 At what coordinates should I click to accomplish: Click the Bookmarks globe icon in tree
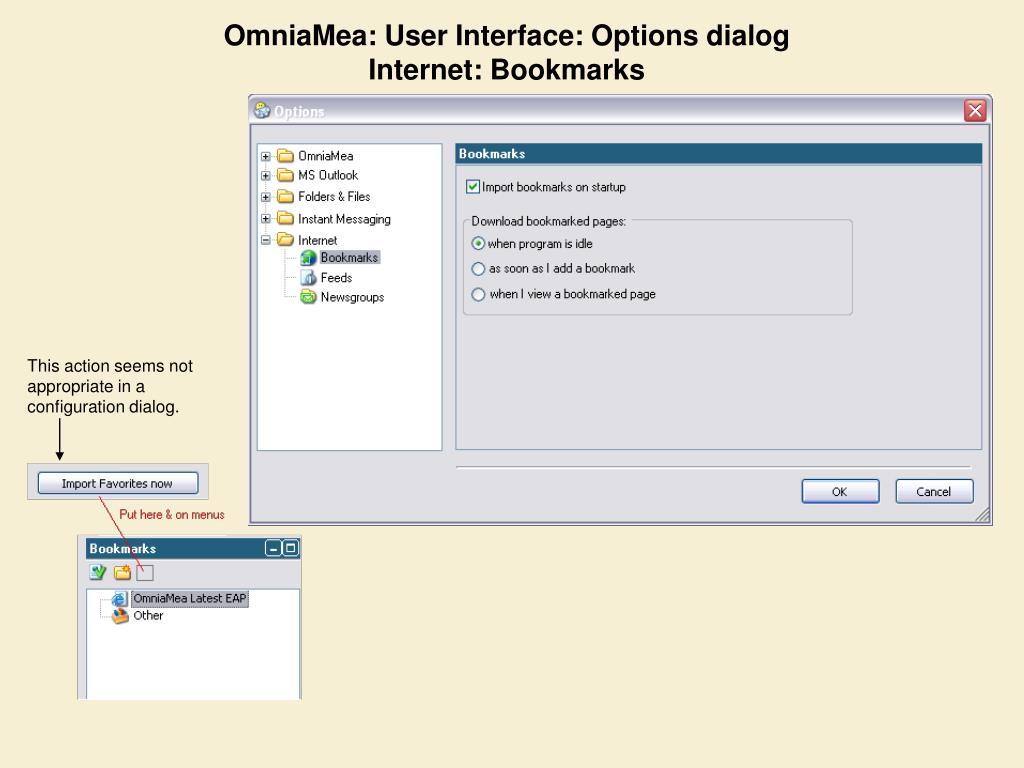click(308, 258)
